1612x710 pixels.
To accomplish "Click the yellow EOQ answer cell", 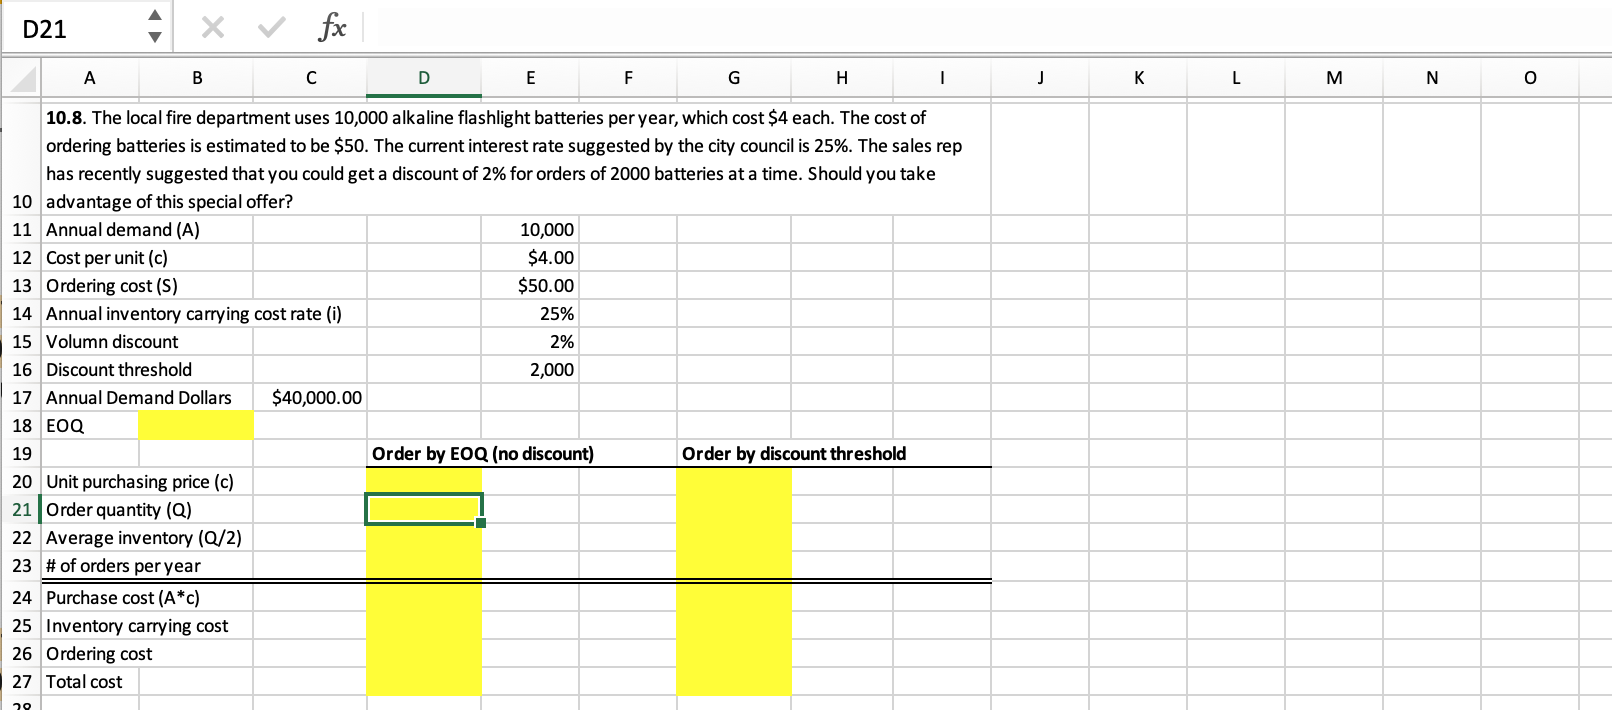I will 196,426.
